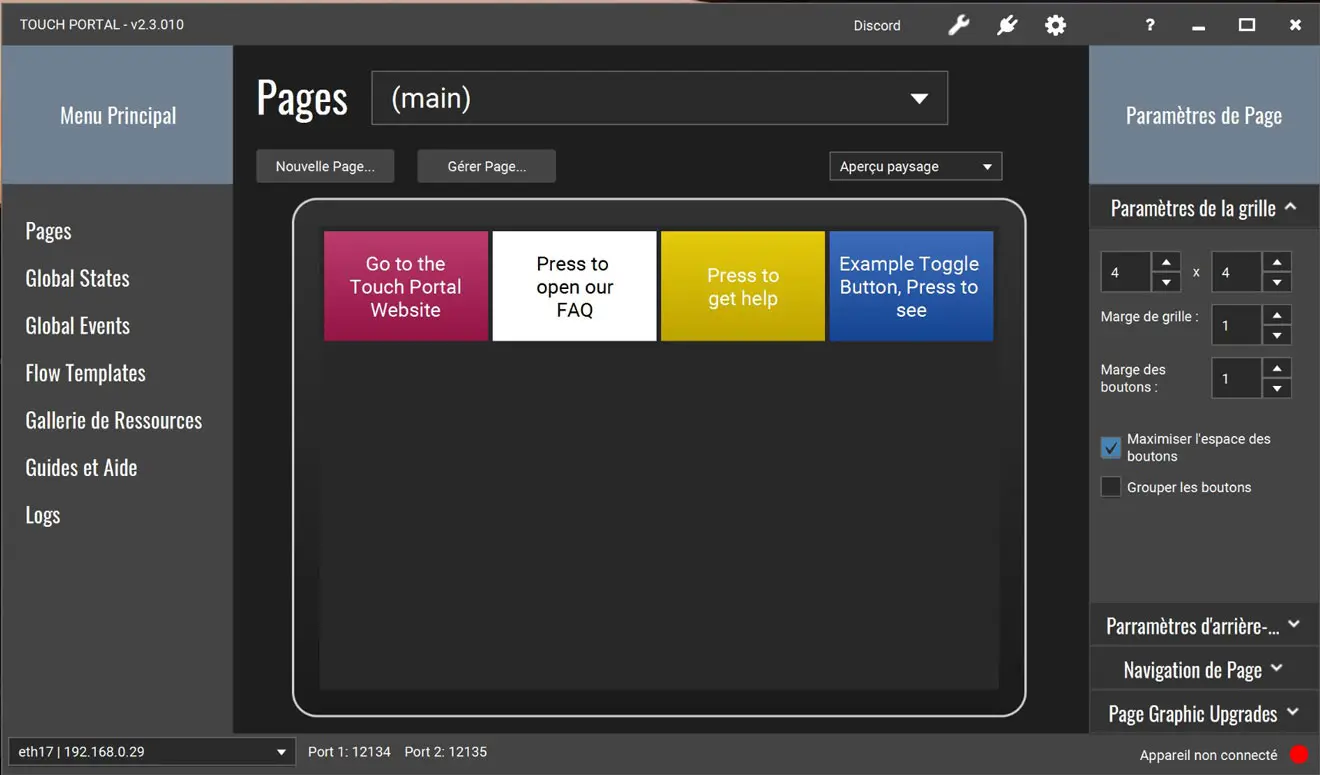Increase grid columns with up arrow
Image resolution: width=1320 pixels, height=775 pixels.
click(1166, 262)
